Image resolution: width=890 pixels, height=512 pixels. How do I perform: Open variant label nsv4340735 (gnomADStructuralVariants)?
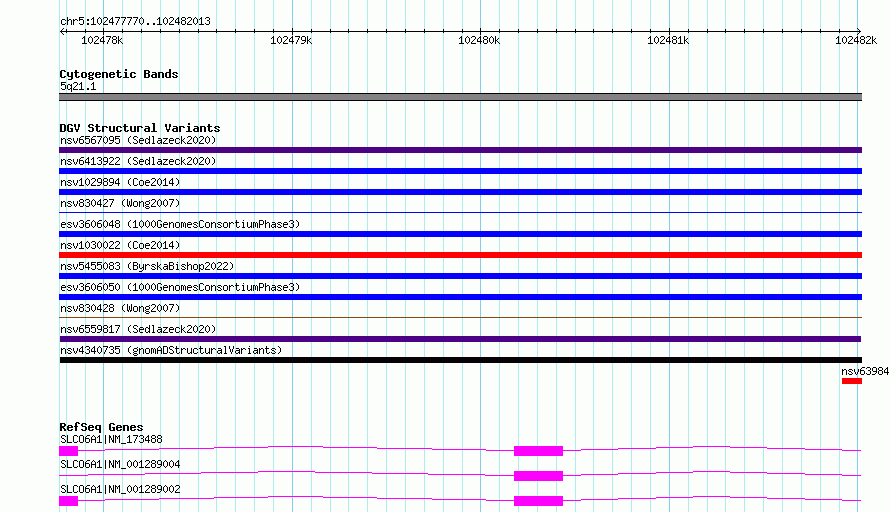coord(171,350)
